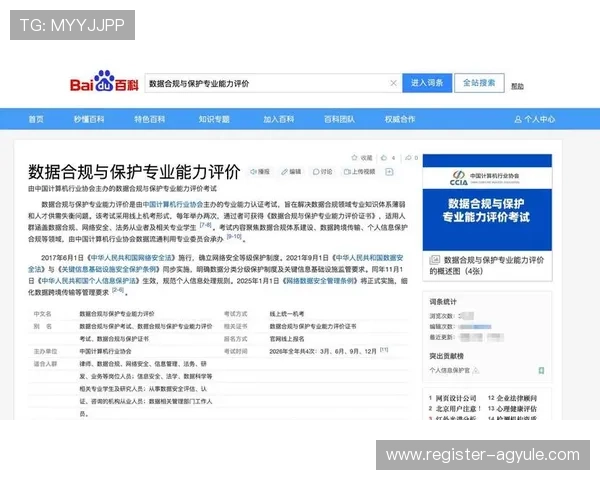This screenshot has height=480, width=600.
Task: Open the 知识专题 navigation tab
Action: coord(214,119)
